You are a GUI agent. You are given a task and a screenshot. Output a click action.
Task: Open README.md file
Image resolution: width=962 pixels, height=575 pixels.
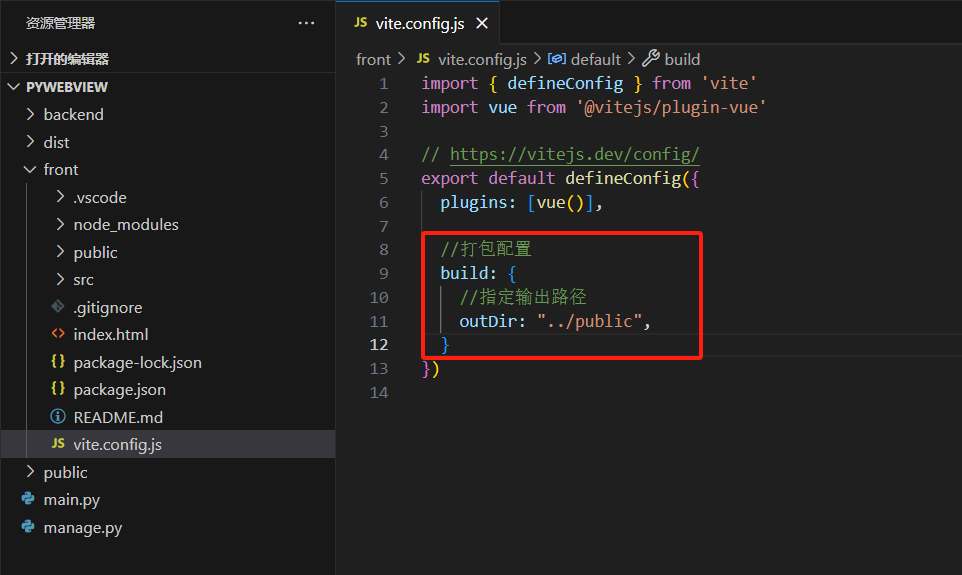(118, 417)
